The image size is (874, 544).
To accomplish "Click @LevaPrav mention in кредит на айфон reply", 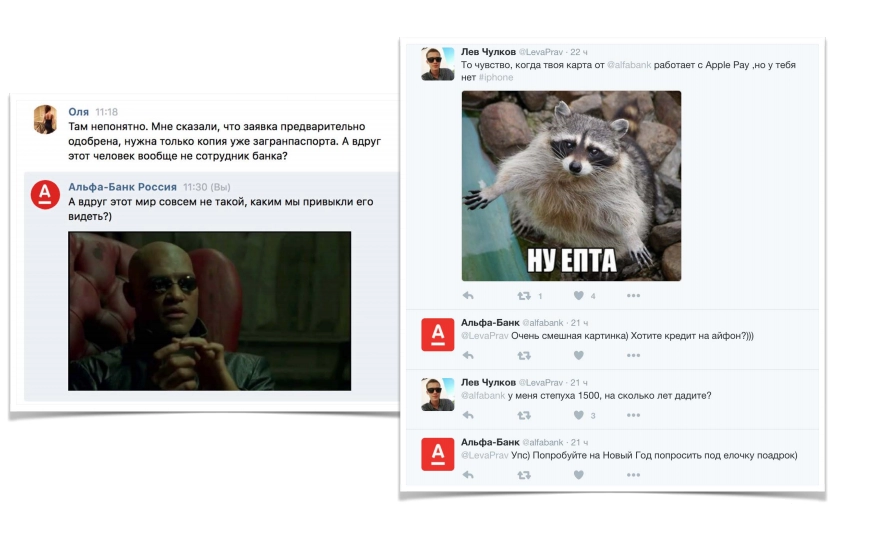I will (484, 336).
